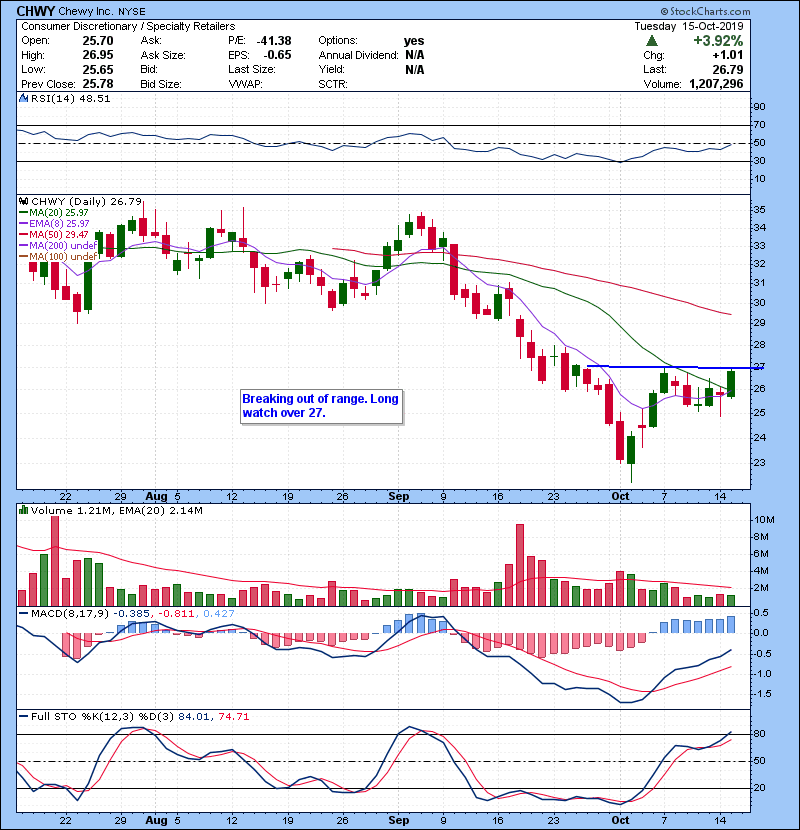Click the RSI(14) 48.51 label
Screen dimensions: 800x830
(x=70, y=98)
